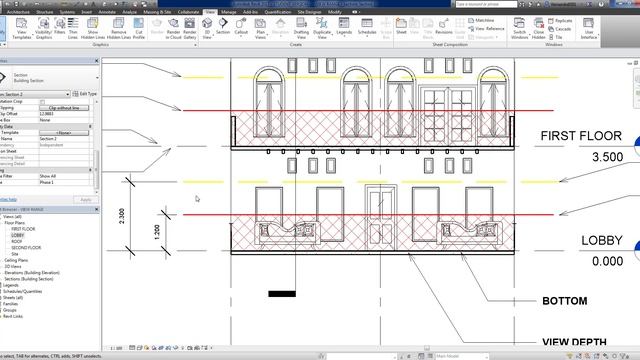Open User Interface dropdown
This screenshot has height=360, width=640.
tap(589, 28)
